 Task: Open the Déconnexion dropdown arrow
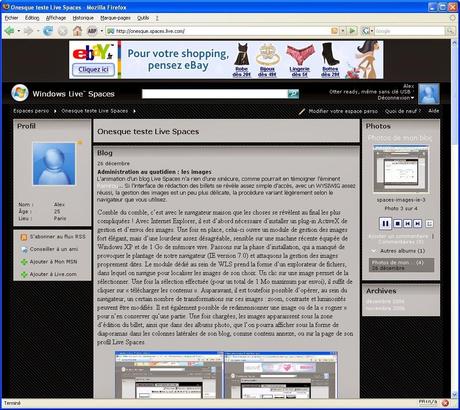(x=413, y=98)
